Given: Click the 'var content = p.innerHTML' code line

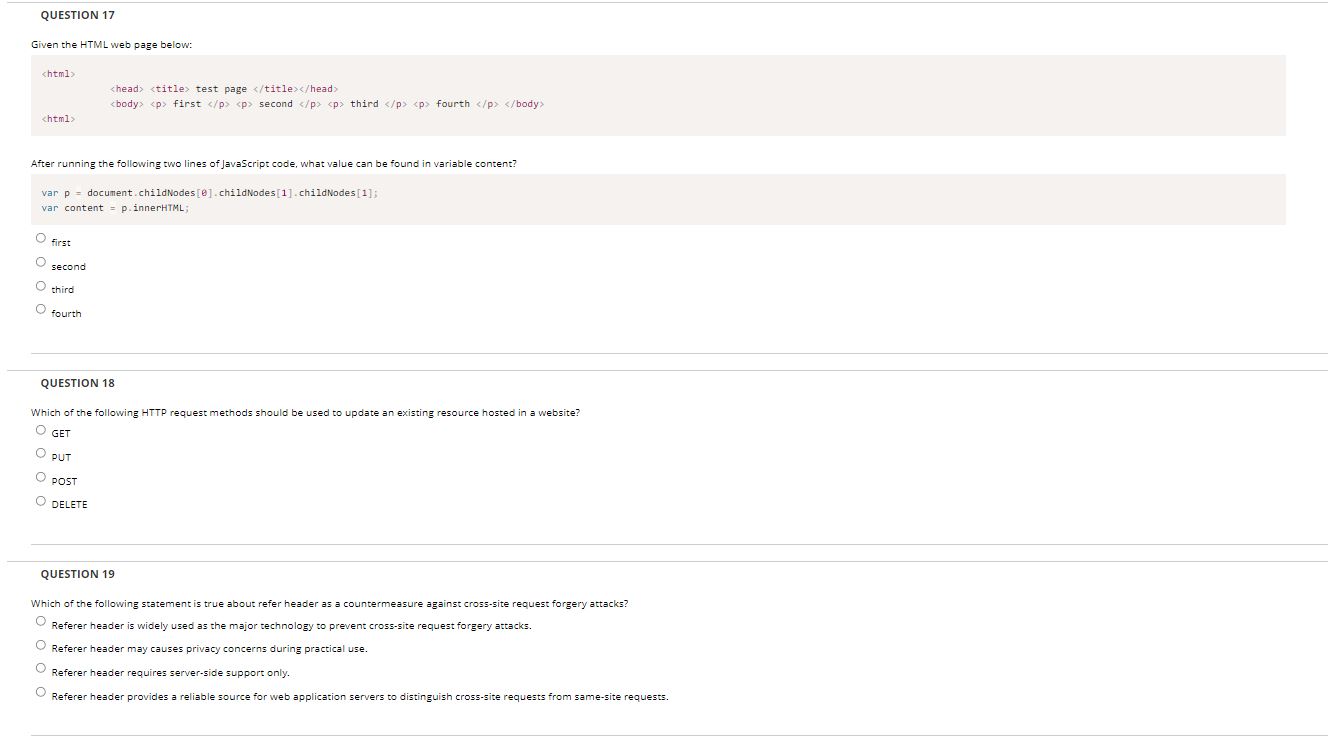Looking at the screenshot, I should tap(115, 208).
